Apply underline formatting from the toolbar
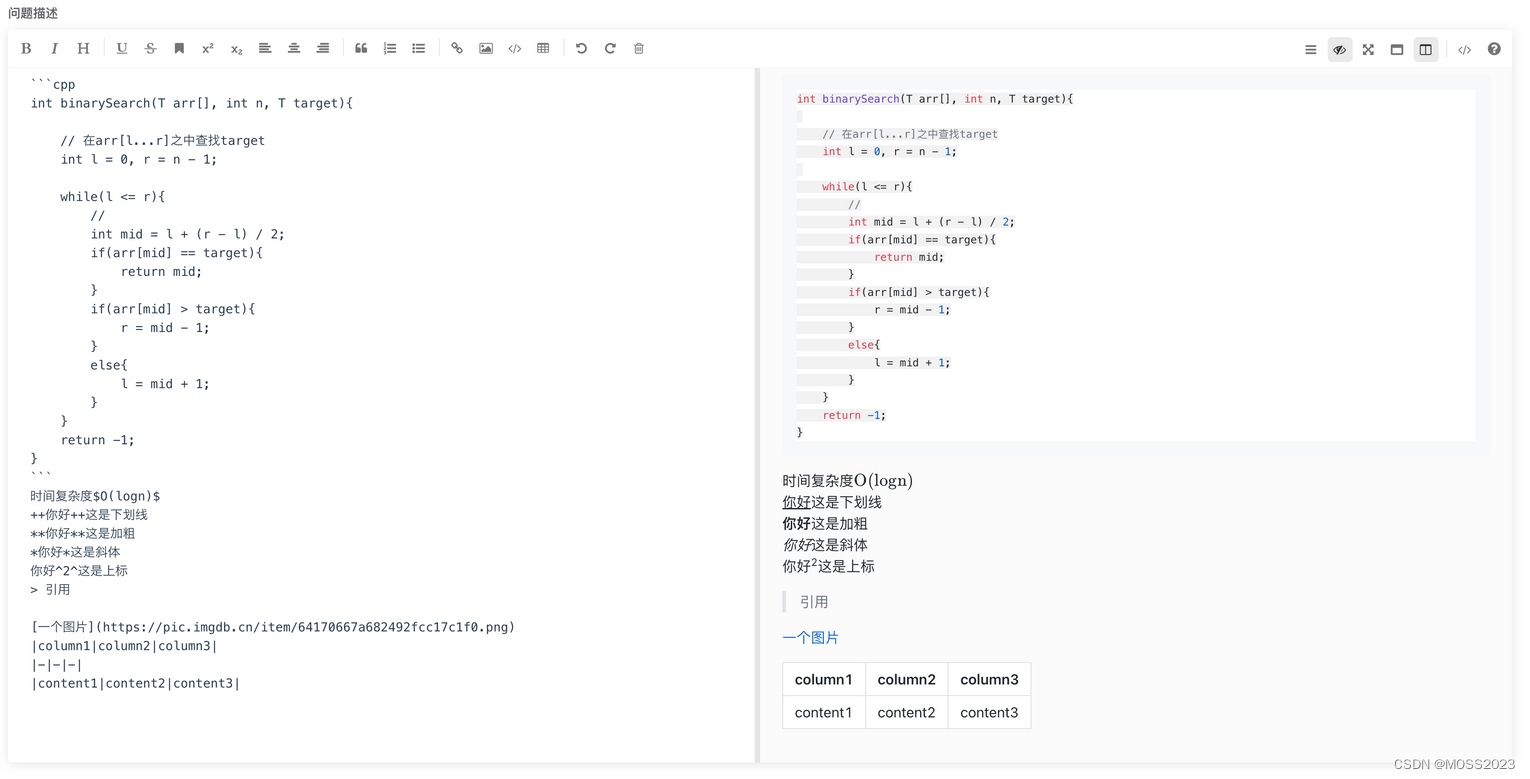 (122, 48)
